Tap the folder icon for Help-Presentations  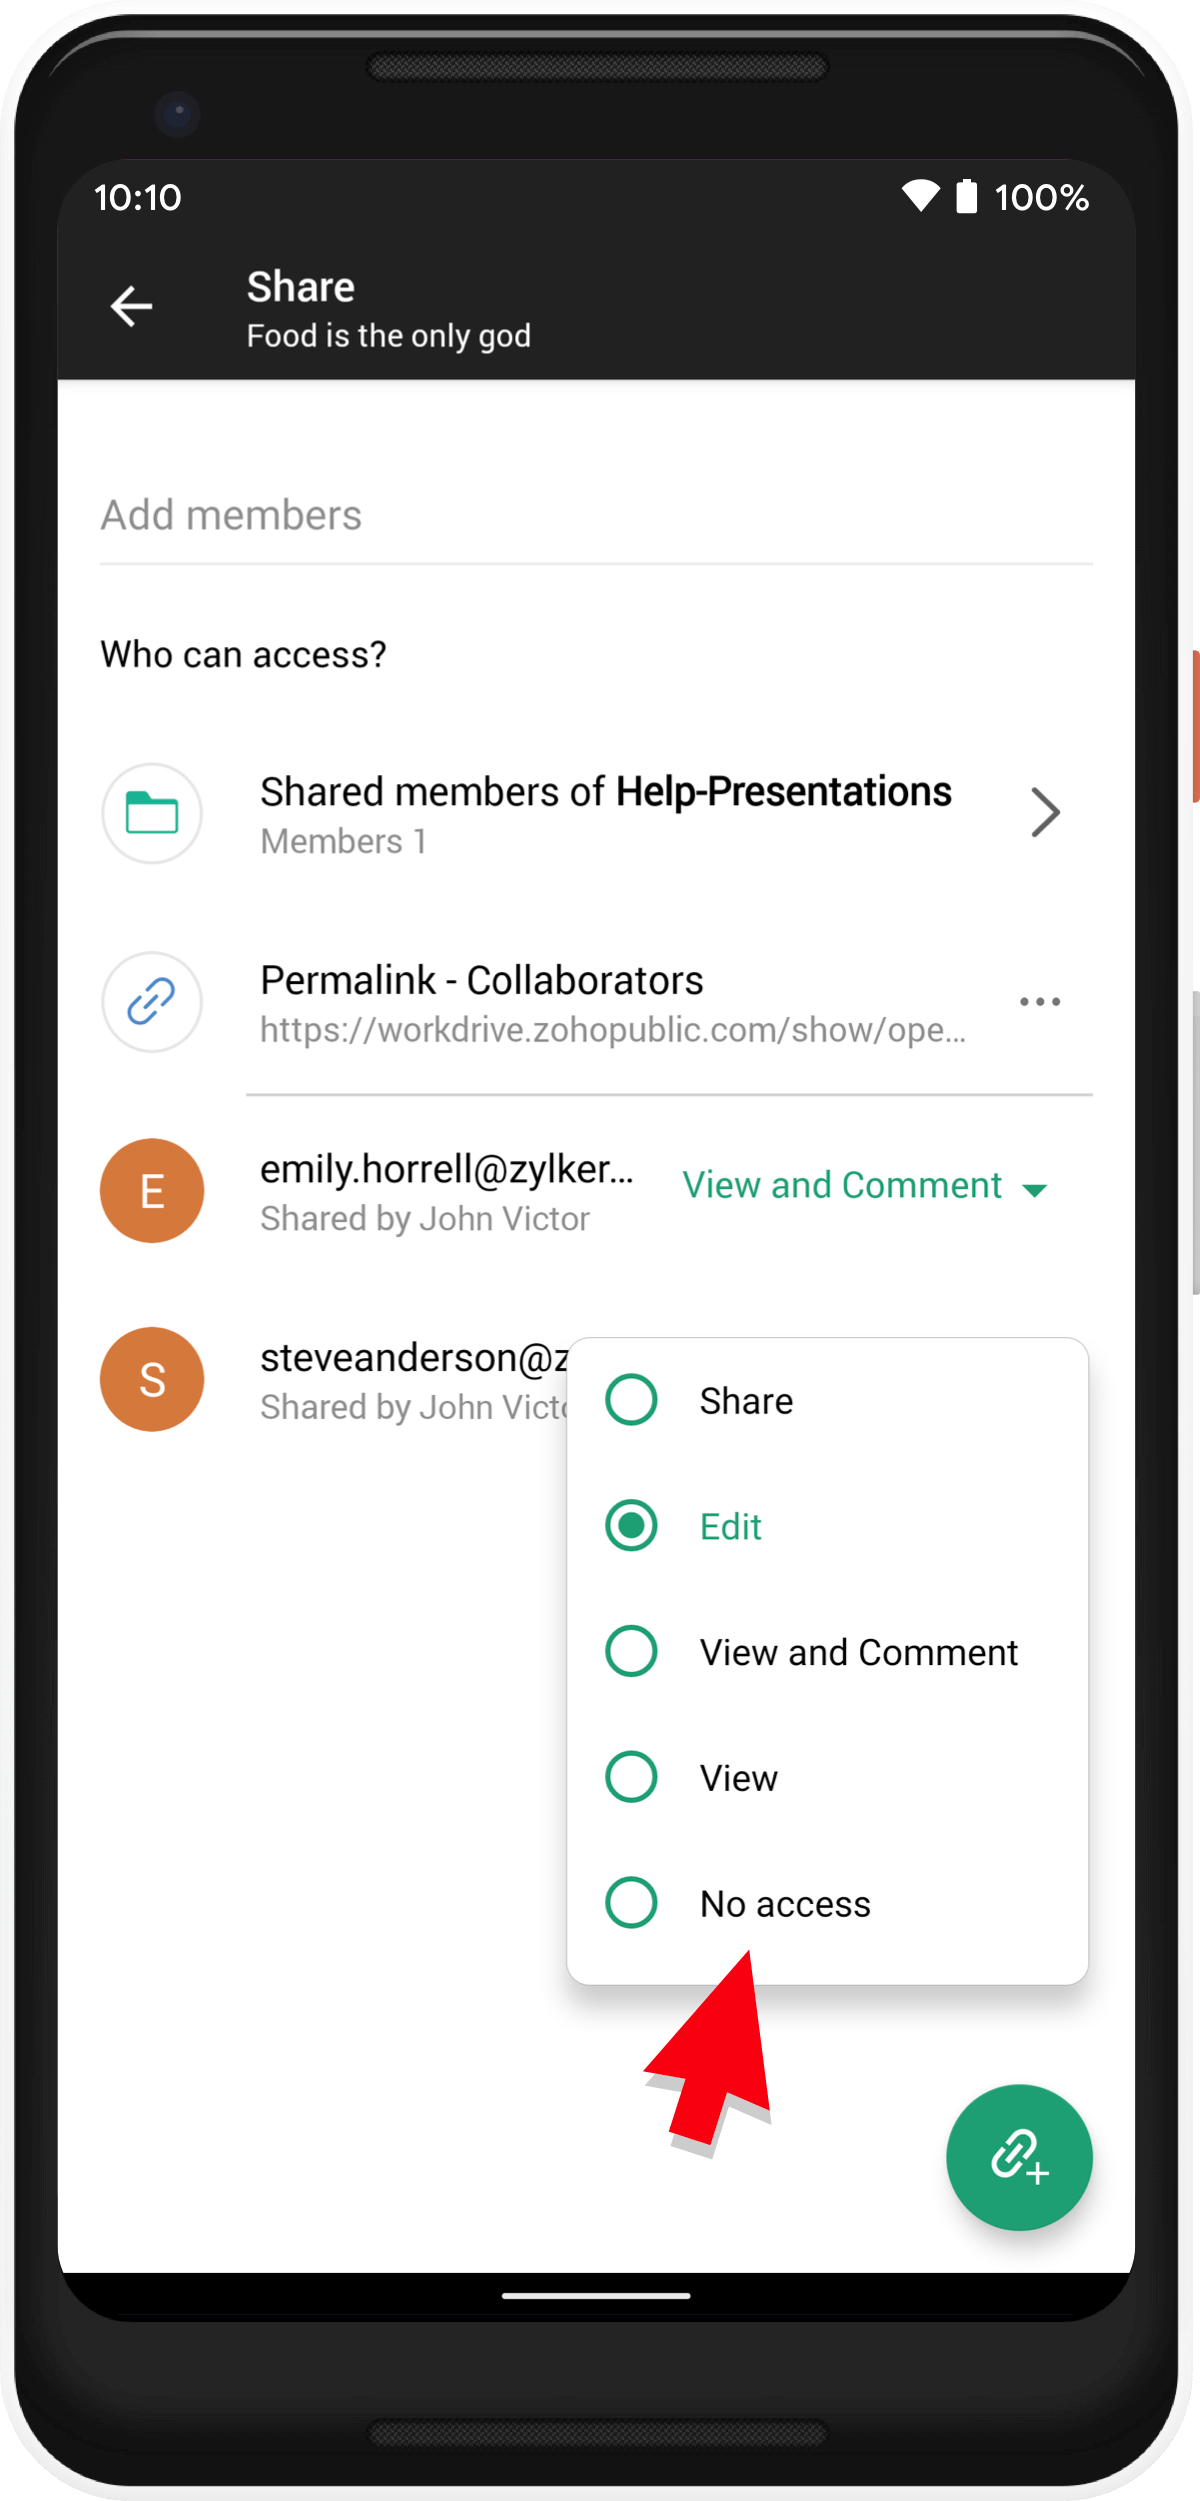pos(152,813)
